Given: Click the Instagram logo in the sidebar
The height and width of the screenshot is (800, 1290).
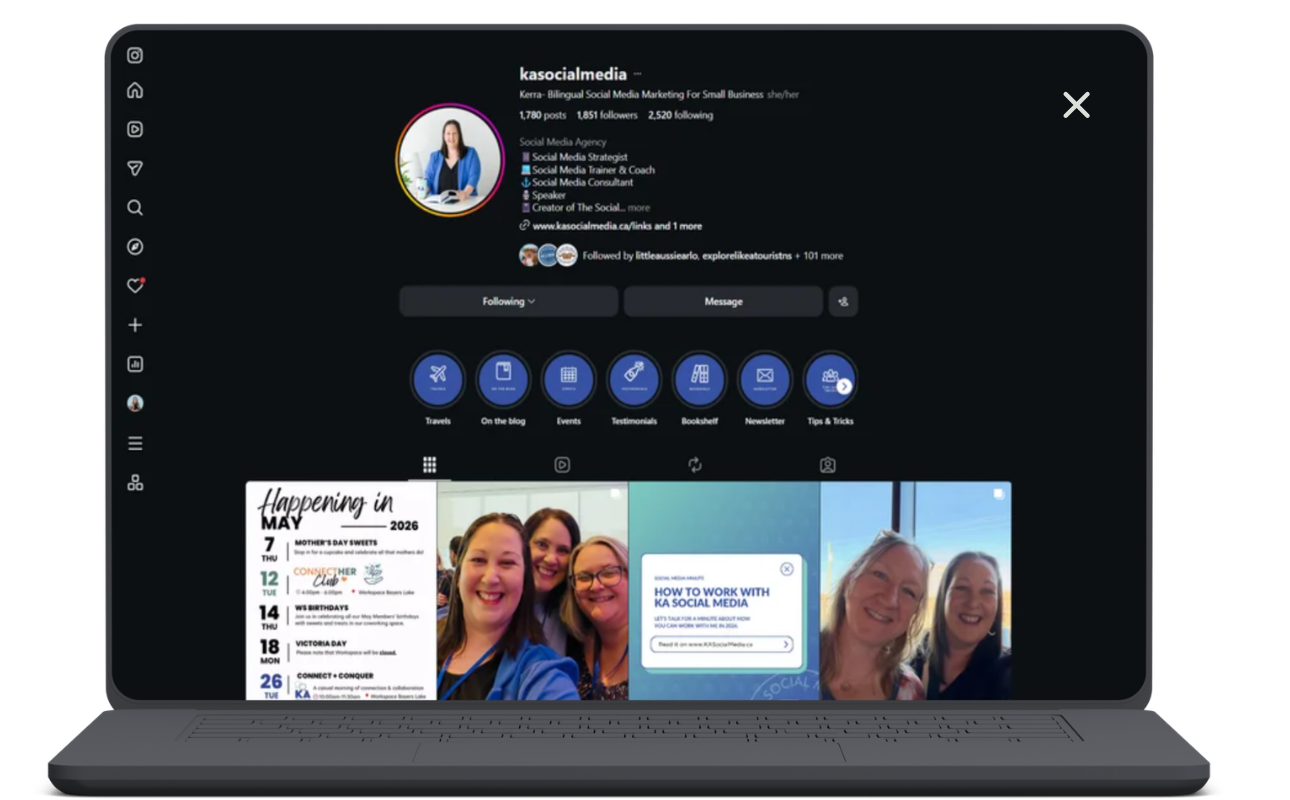Looking at the screenshot, I should pos(135,56).
